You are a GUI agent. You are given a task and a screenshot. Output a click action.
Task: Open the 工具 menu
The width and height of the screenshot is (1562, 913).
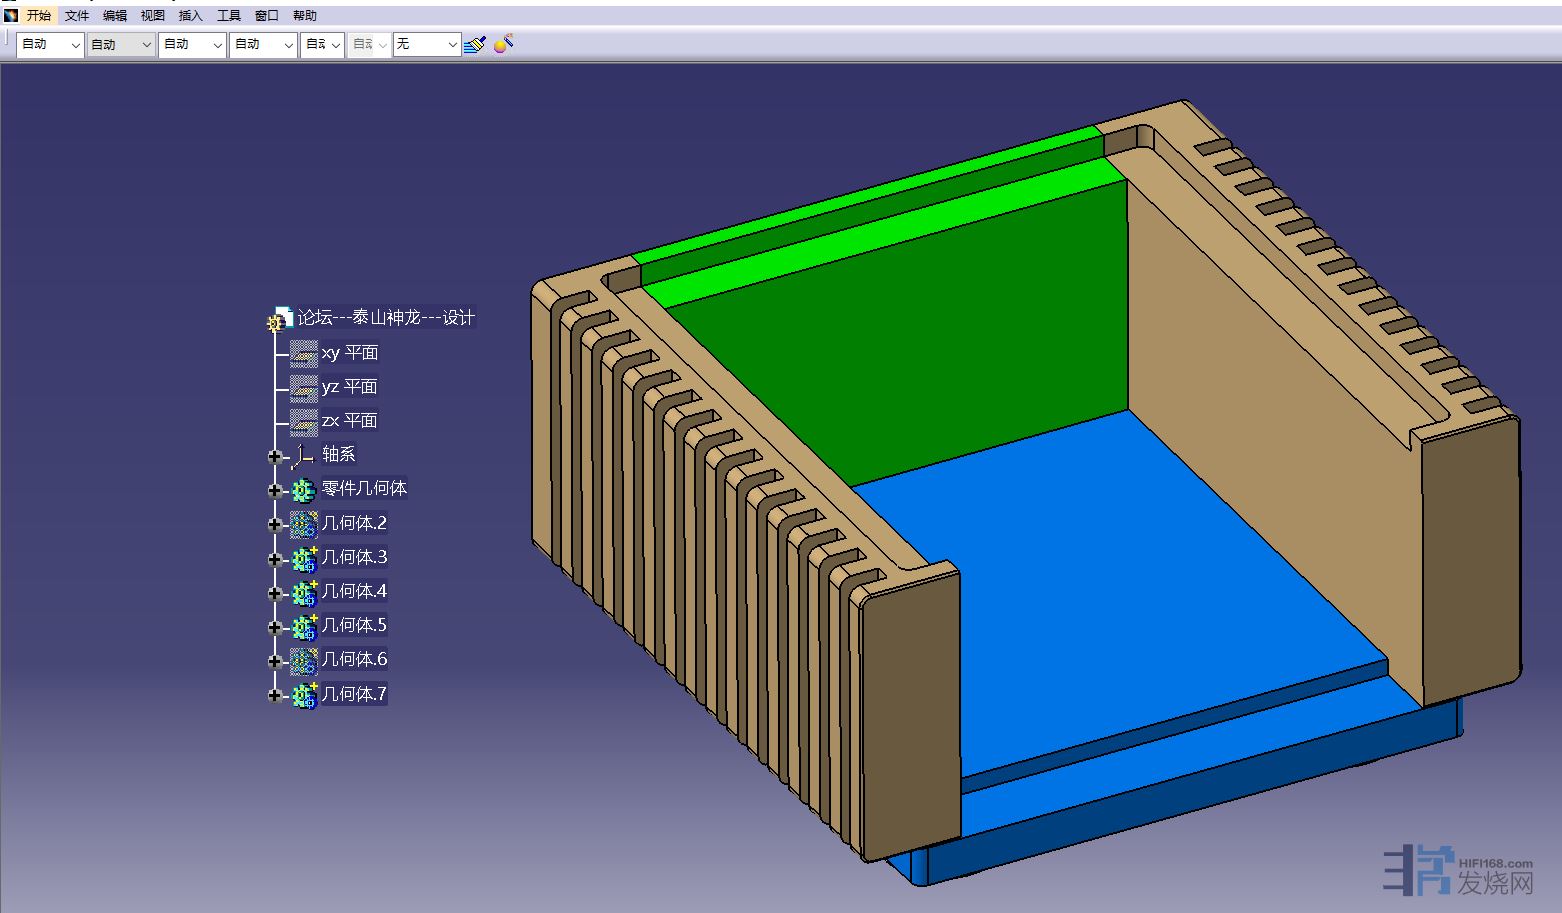click(x=229, y=16)
